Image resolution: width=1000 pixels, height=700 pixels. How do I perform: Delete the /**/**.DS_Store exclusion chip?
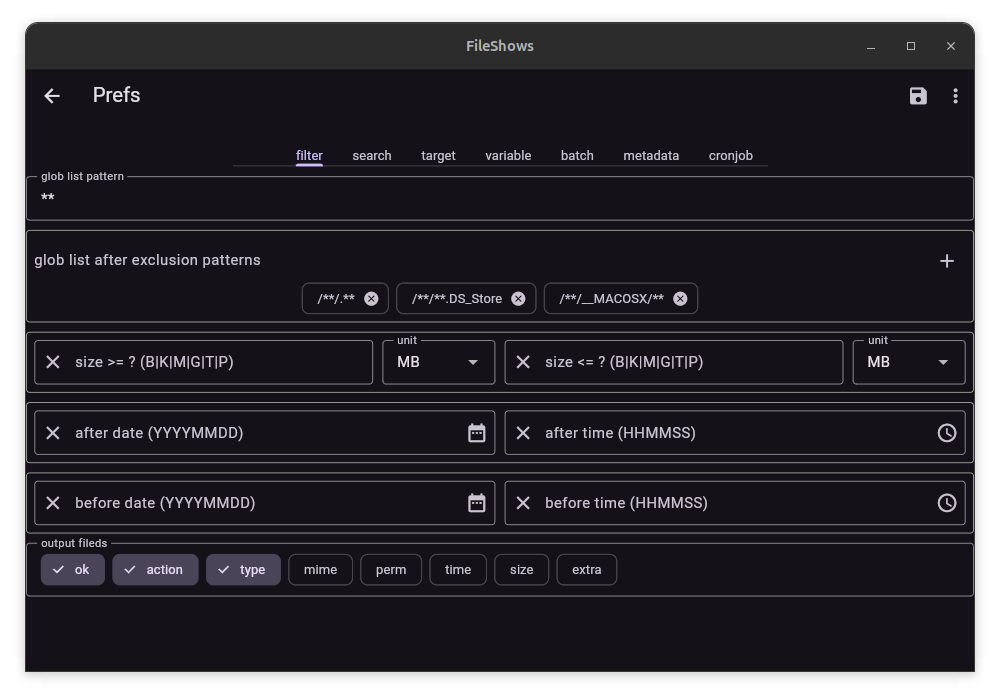click(518, 299)
